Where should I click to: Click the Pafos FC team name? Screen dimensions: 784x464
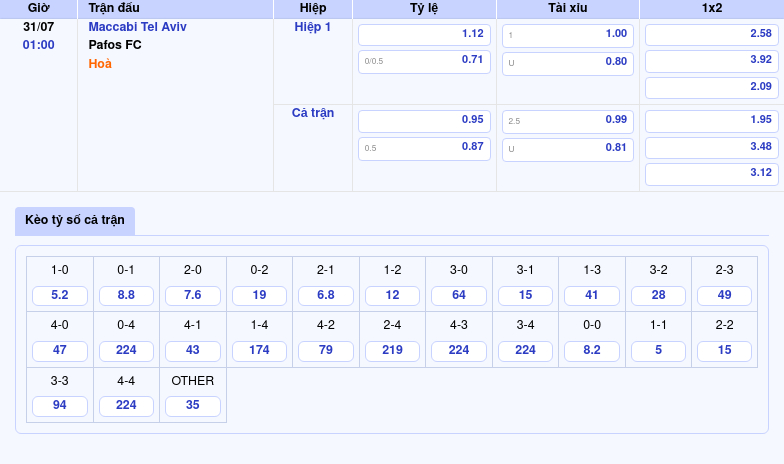click(115, 45)
